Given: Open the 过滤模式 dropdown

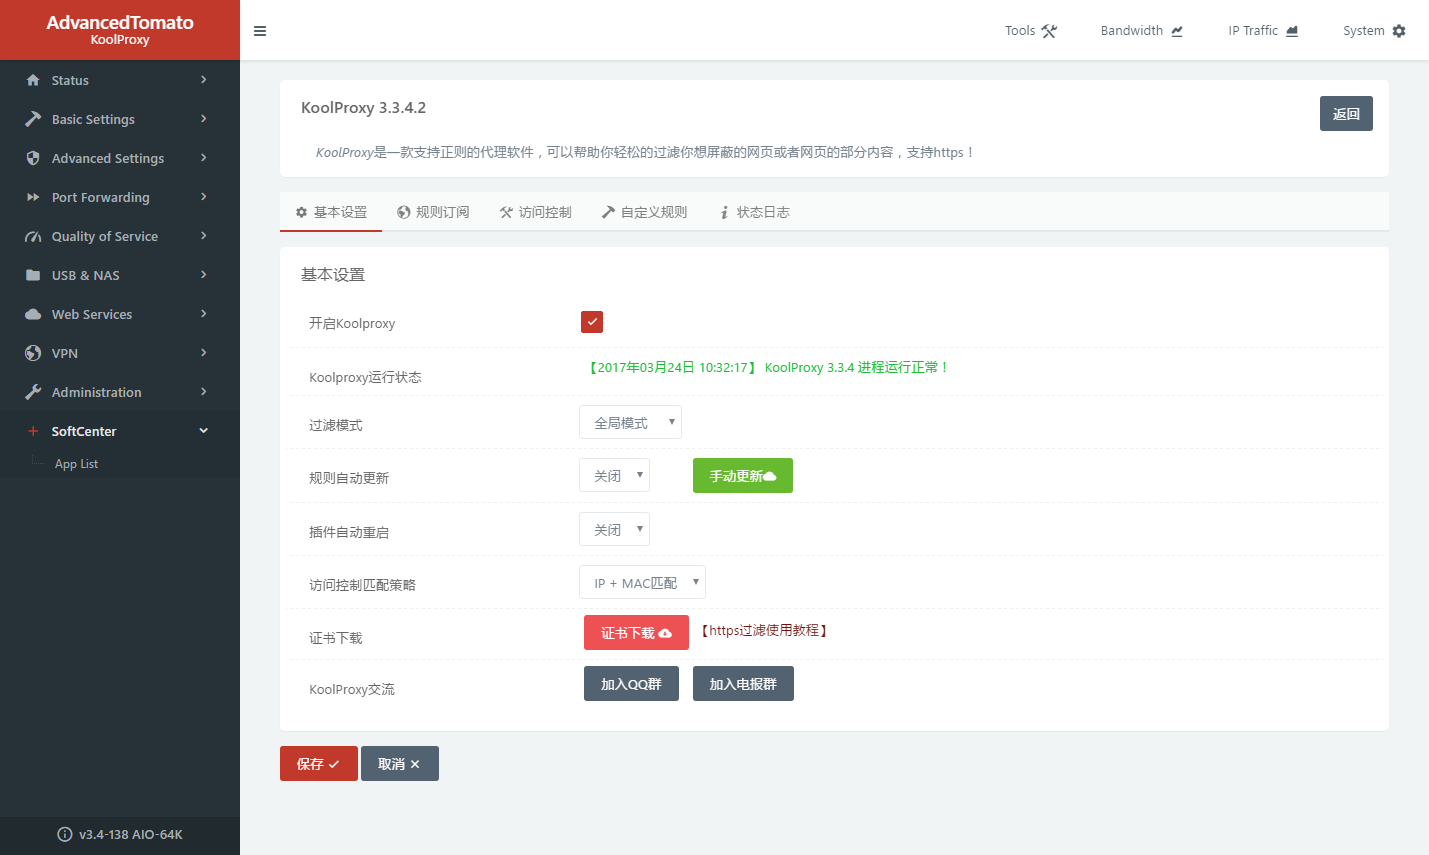Looking at the screenshot, I should coord(630,423).
